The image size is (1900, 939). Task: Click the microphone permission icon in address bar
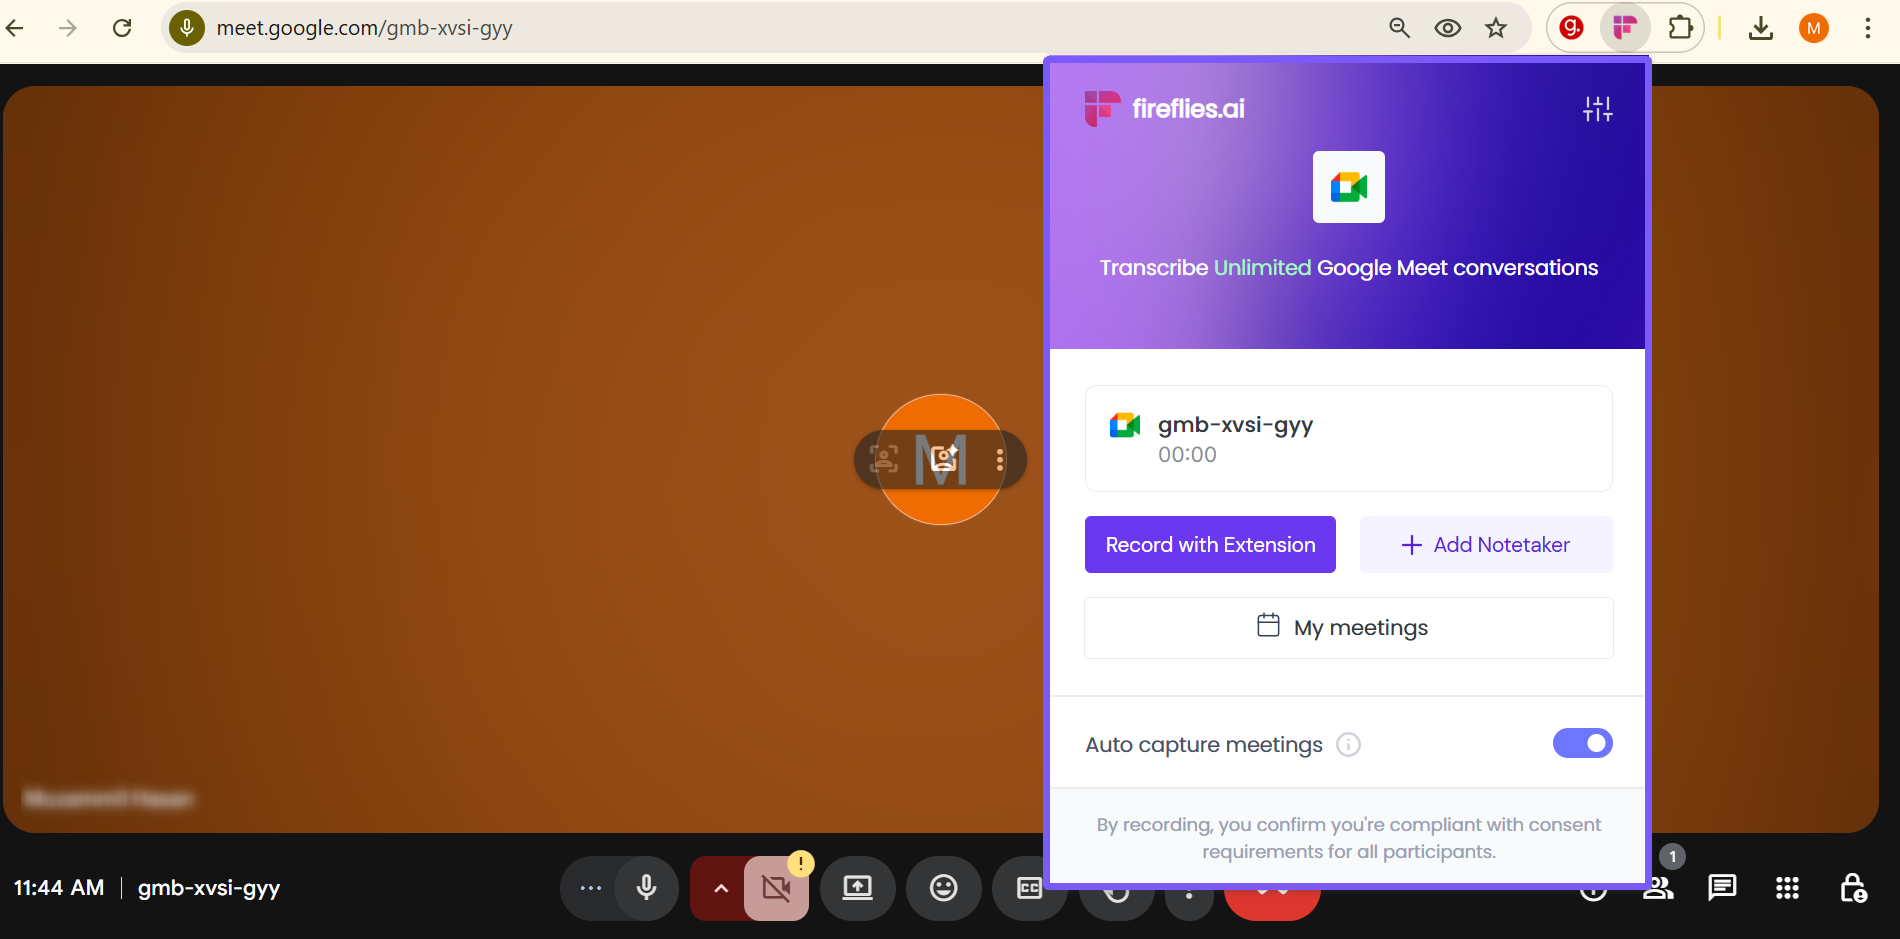coord(187,28)
